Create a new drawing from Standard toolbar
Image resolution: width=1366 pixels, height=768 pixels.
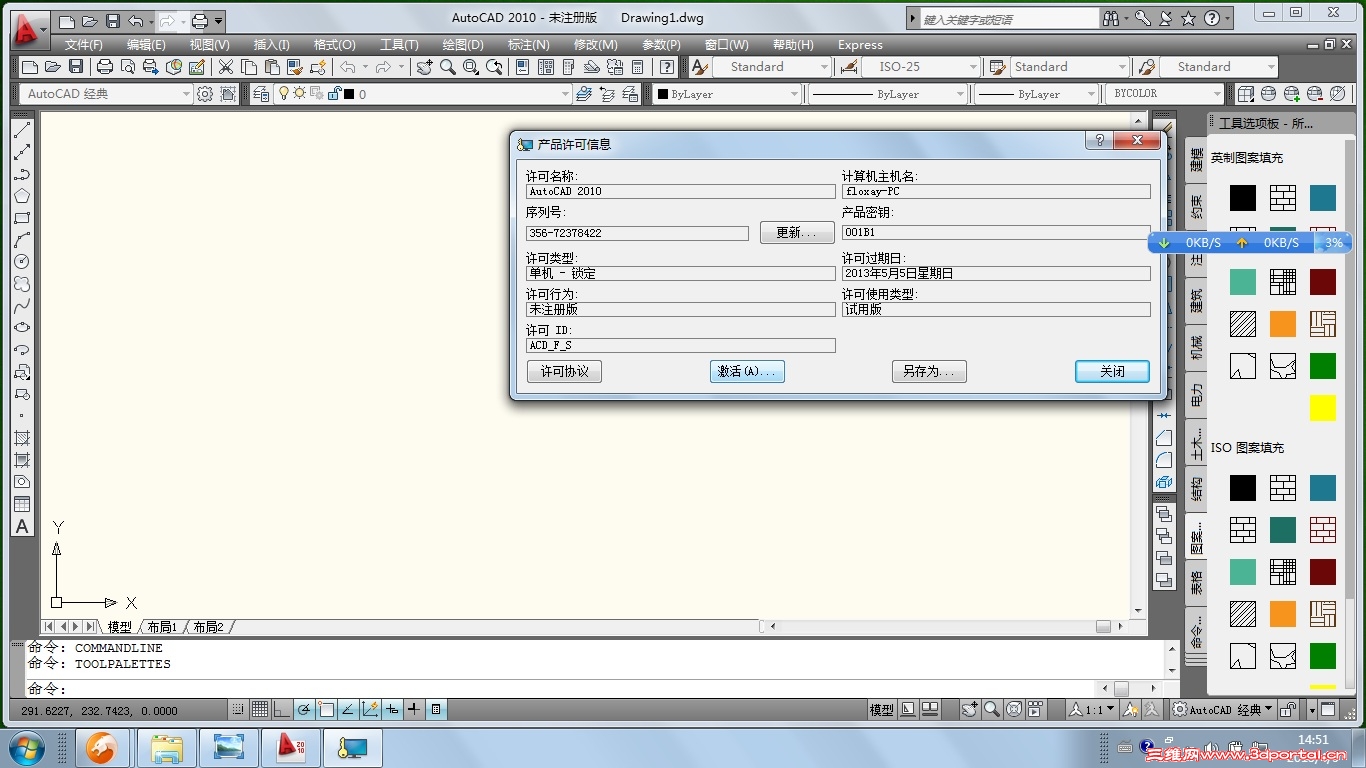(30, 67)
